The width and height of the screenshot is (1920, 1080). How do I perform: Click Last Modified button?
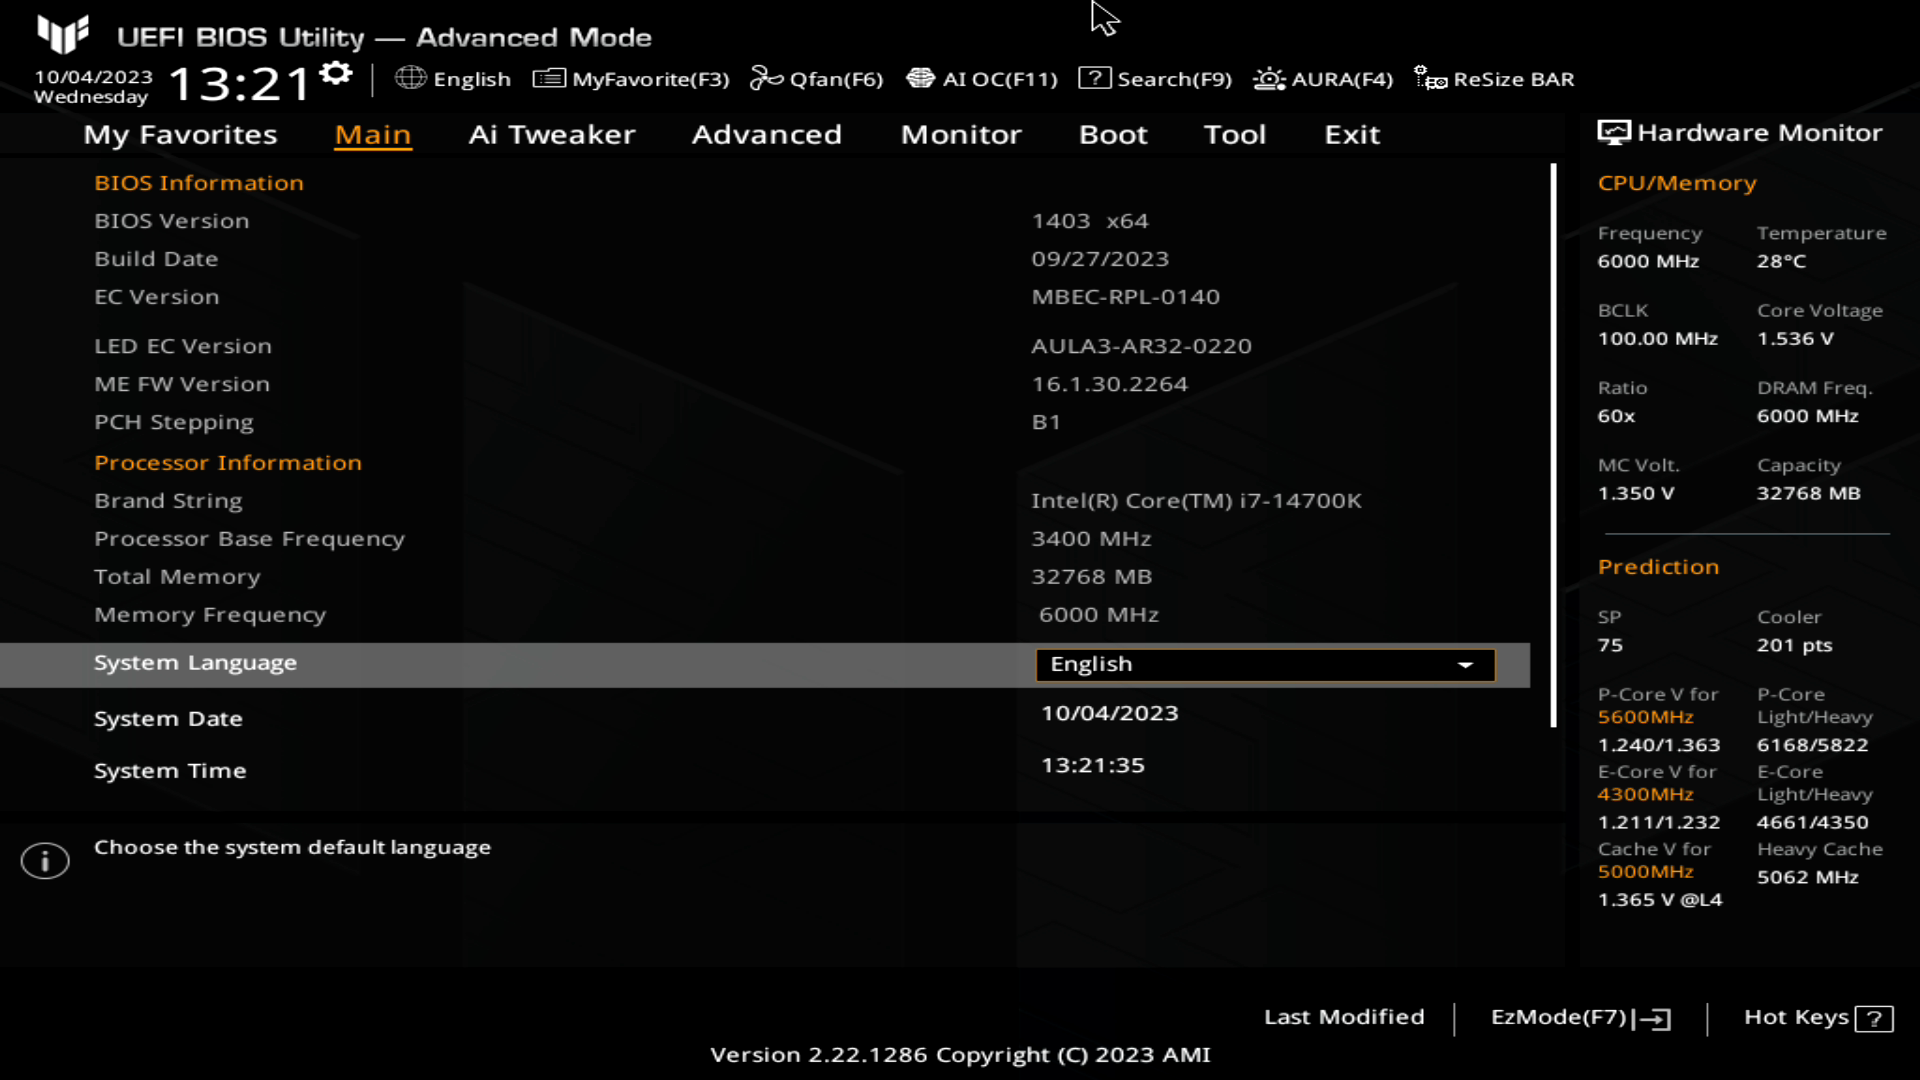[1344, 1015]
